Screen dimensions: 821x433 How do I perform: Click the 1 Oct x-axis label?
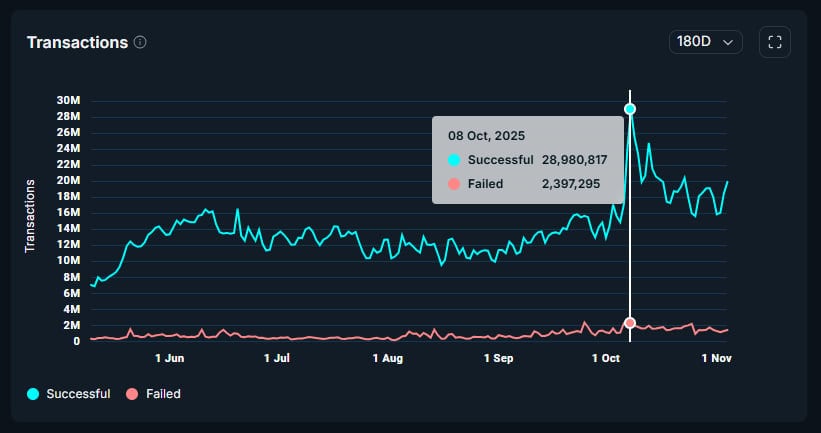(x=606, y=357)
